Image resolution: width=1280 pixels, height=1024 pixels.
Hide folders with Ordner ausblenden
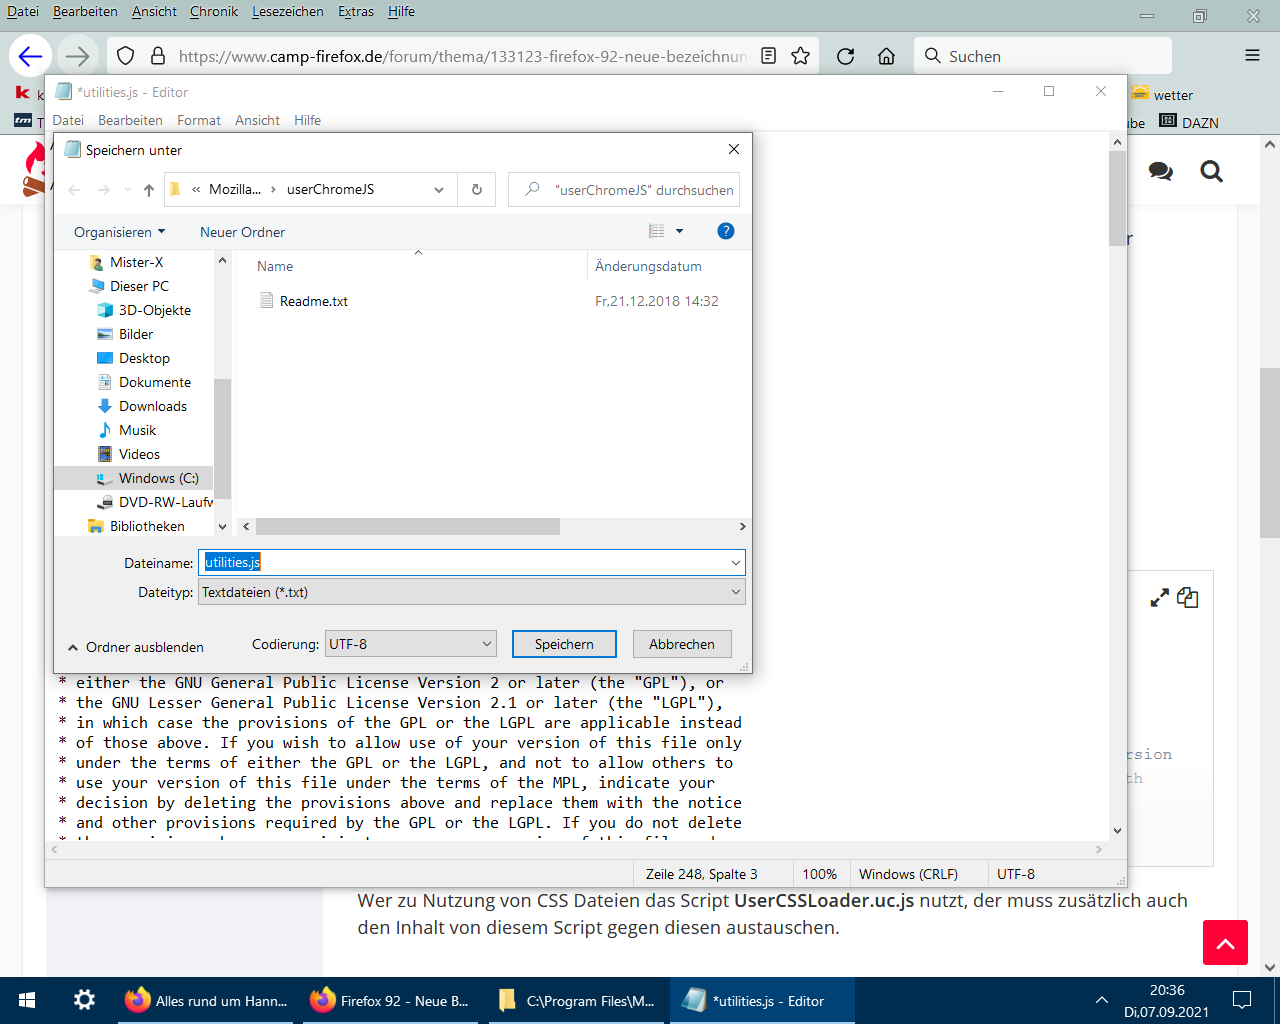(135, 647)
